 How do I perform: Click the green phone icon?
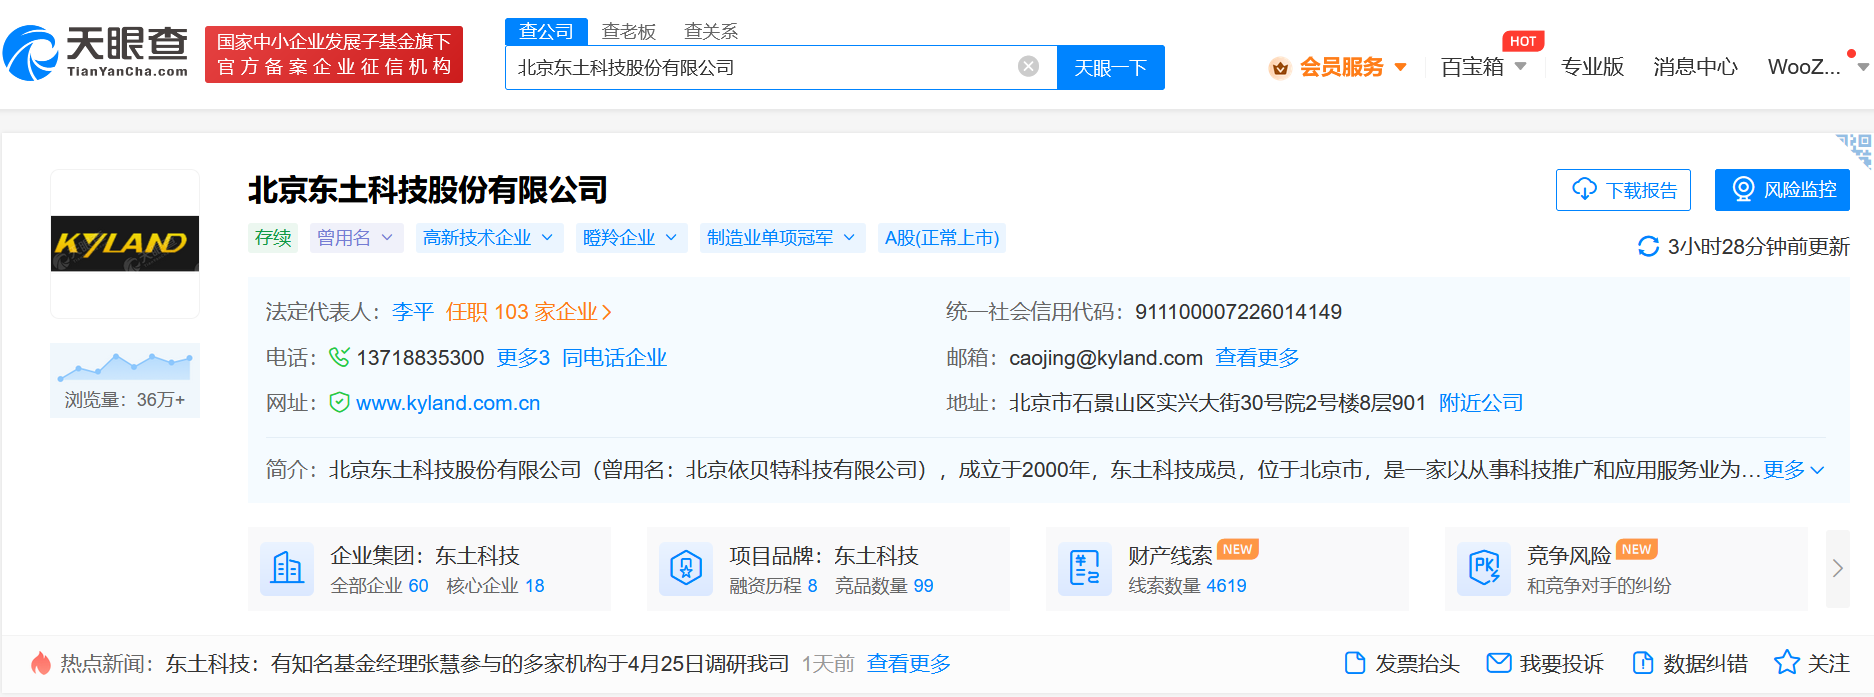coord(339,357)
